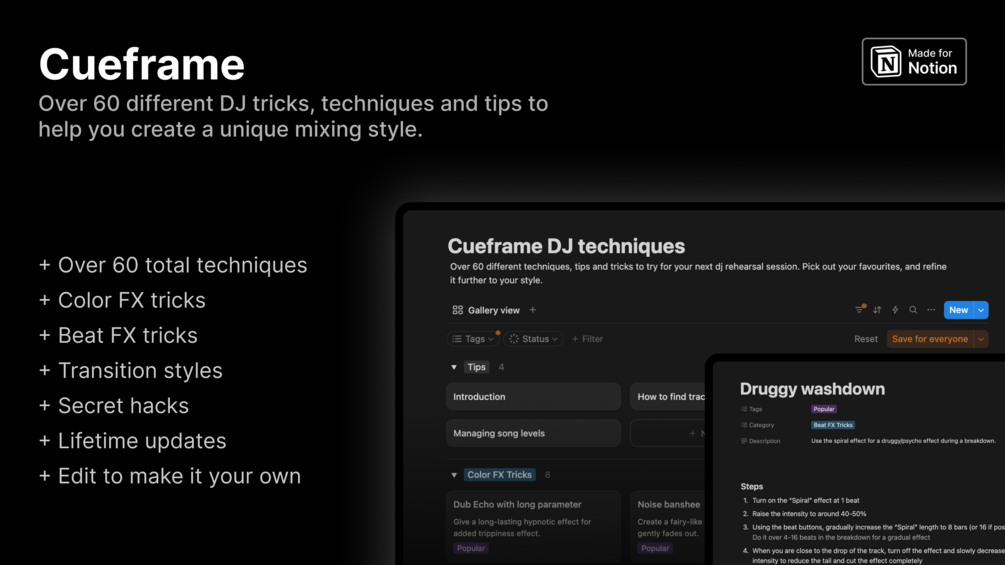This screenshot has width=1005, height=565.
Task: Click the blue New button
Action: [x=959, y=310]
